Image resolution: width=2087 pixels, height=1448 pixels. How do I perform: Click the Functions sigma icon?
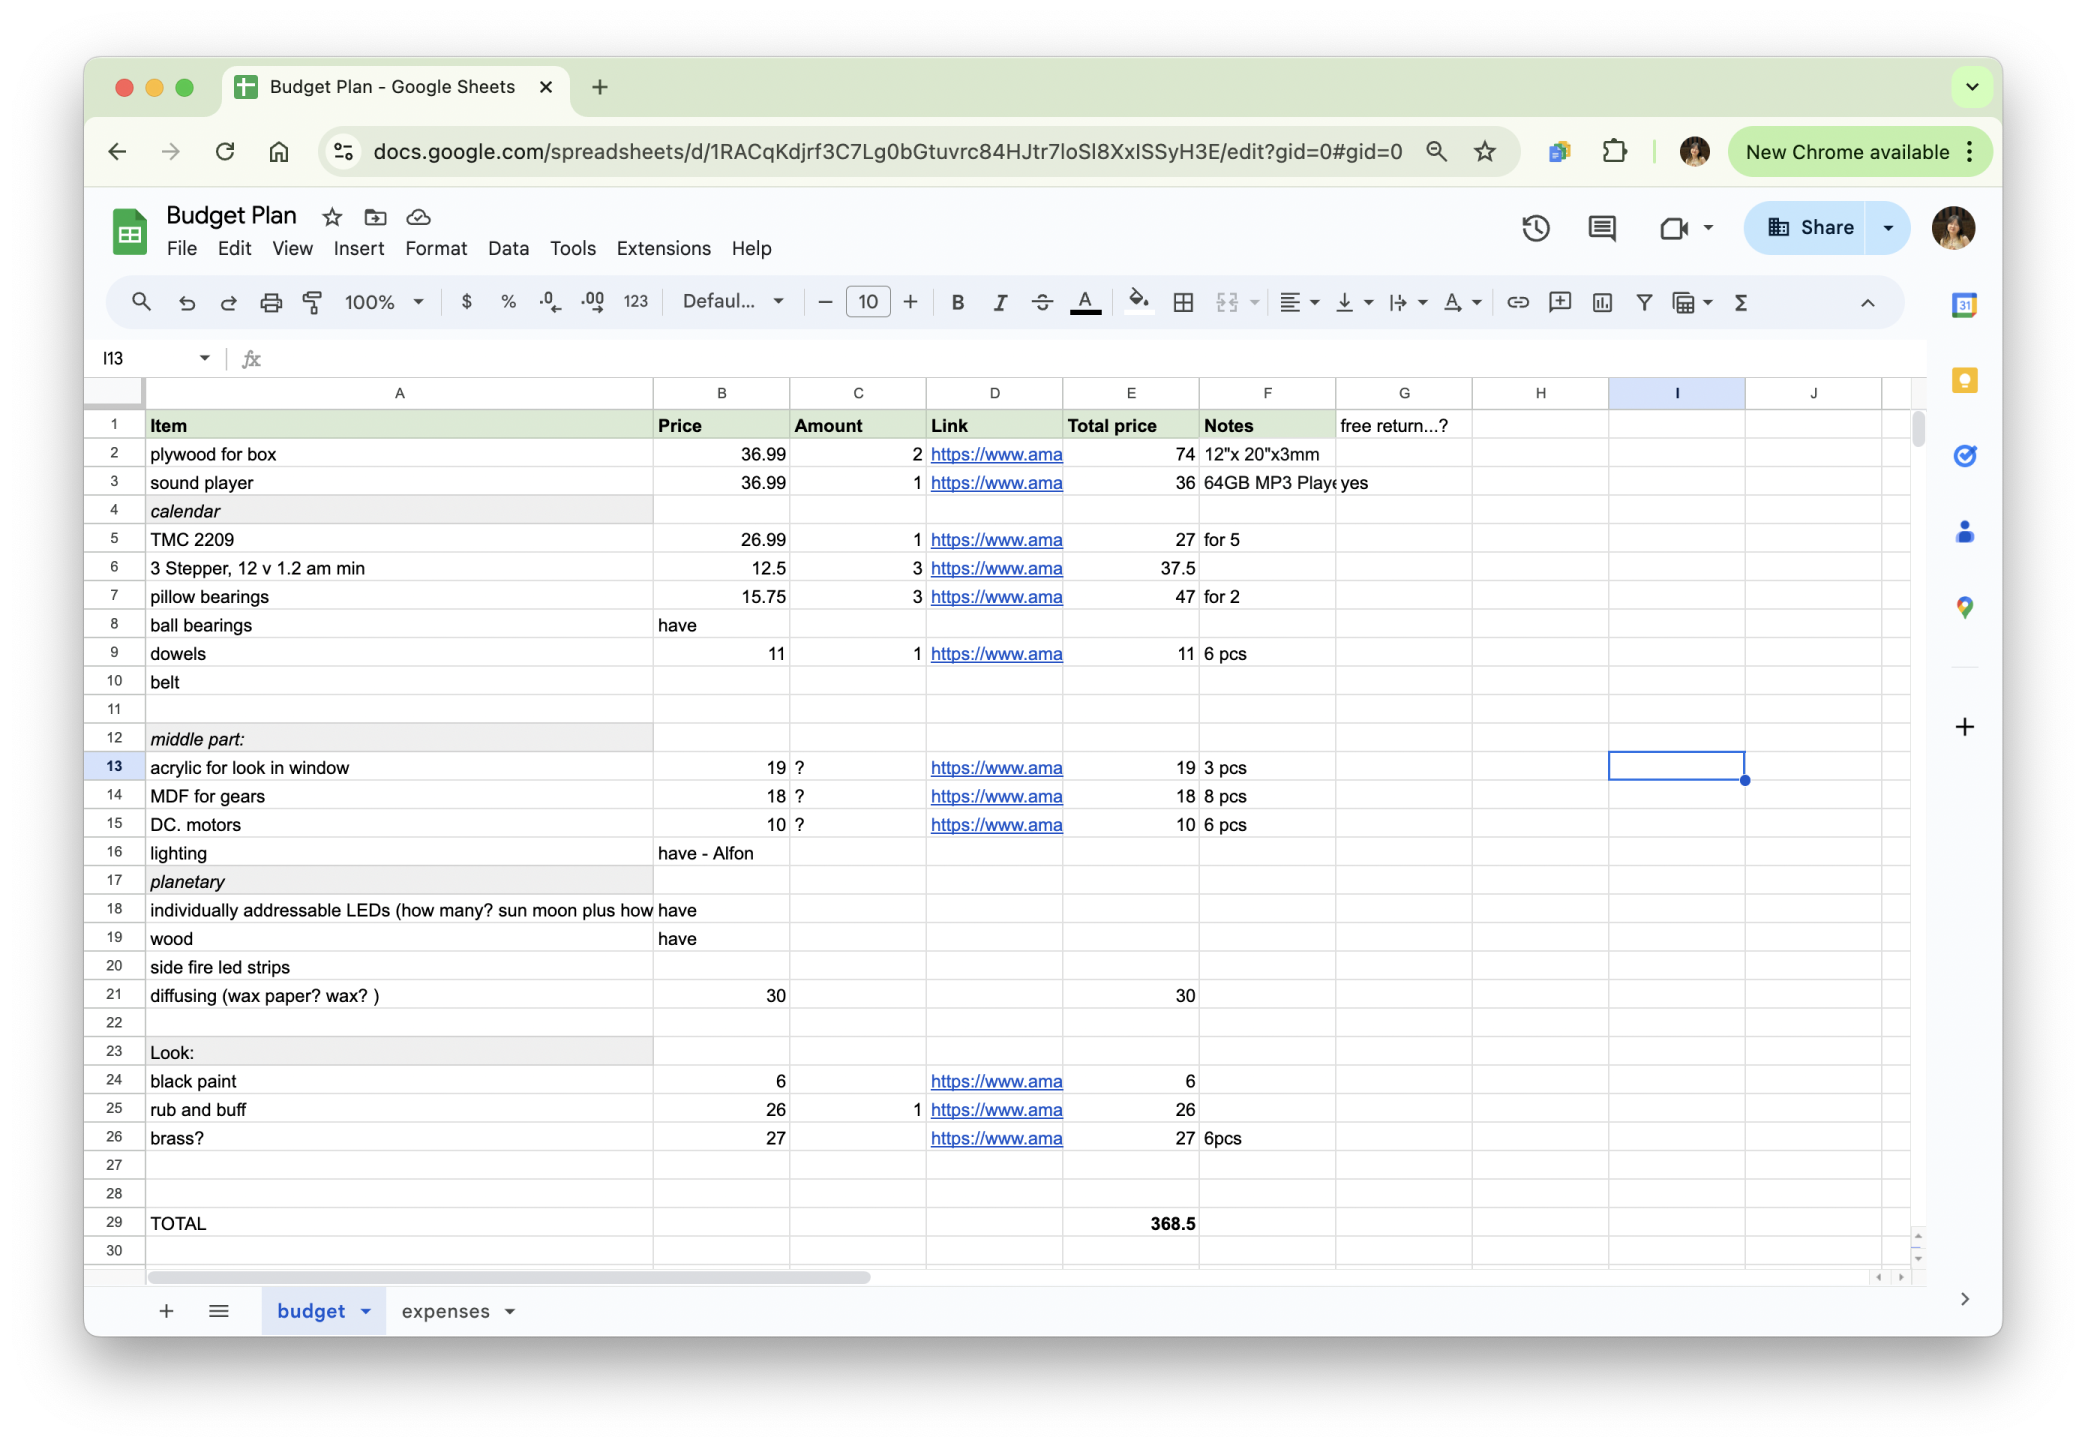1740,302
